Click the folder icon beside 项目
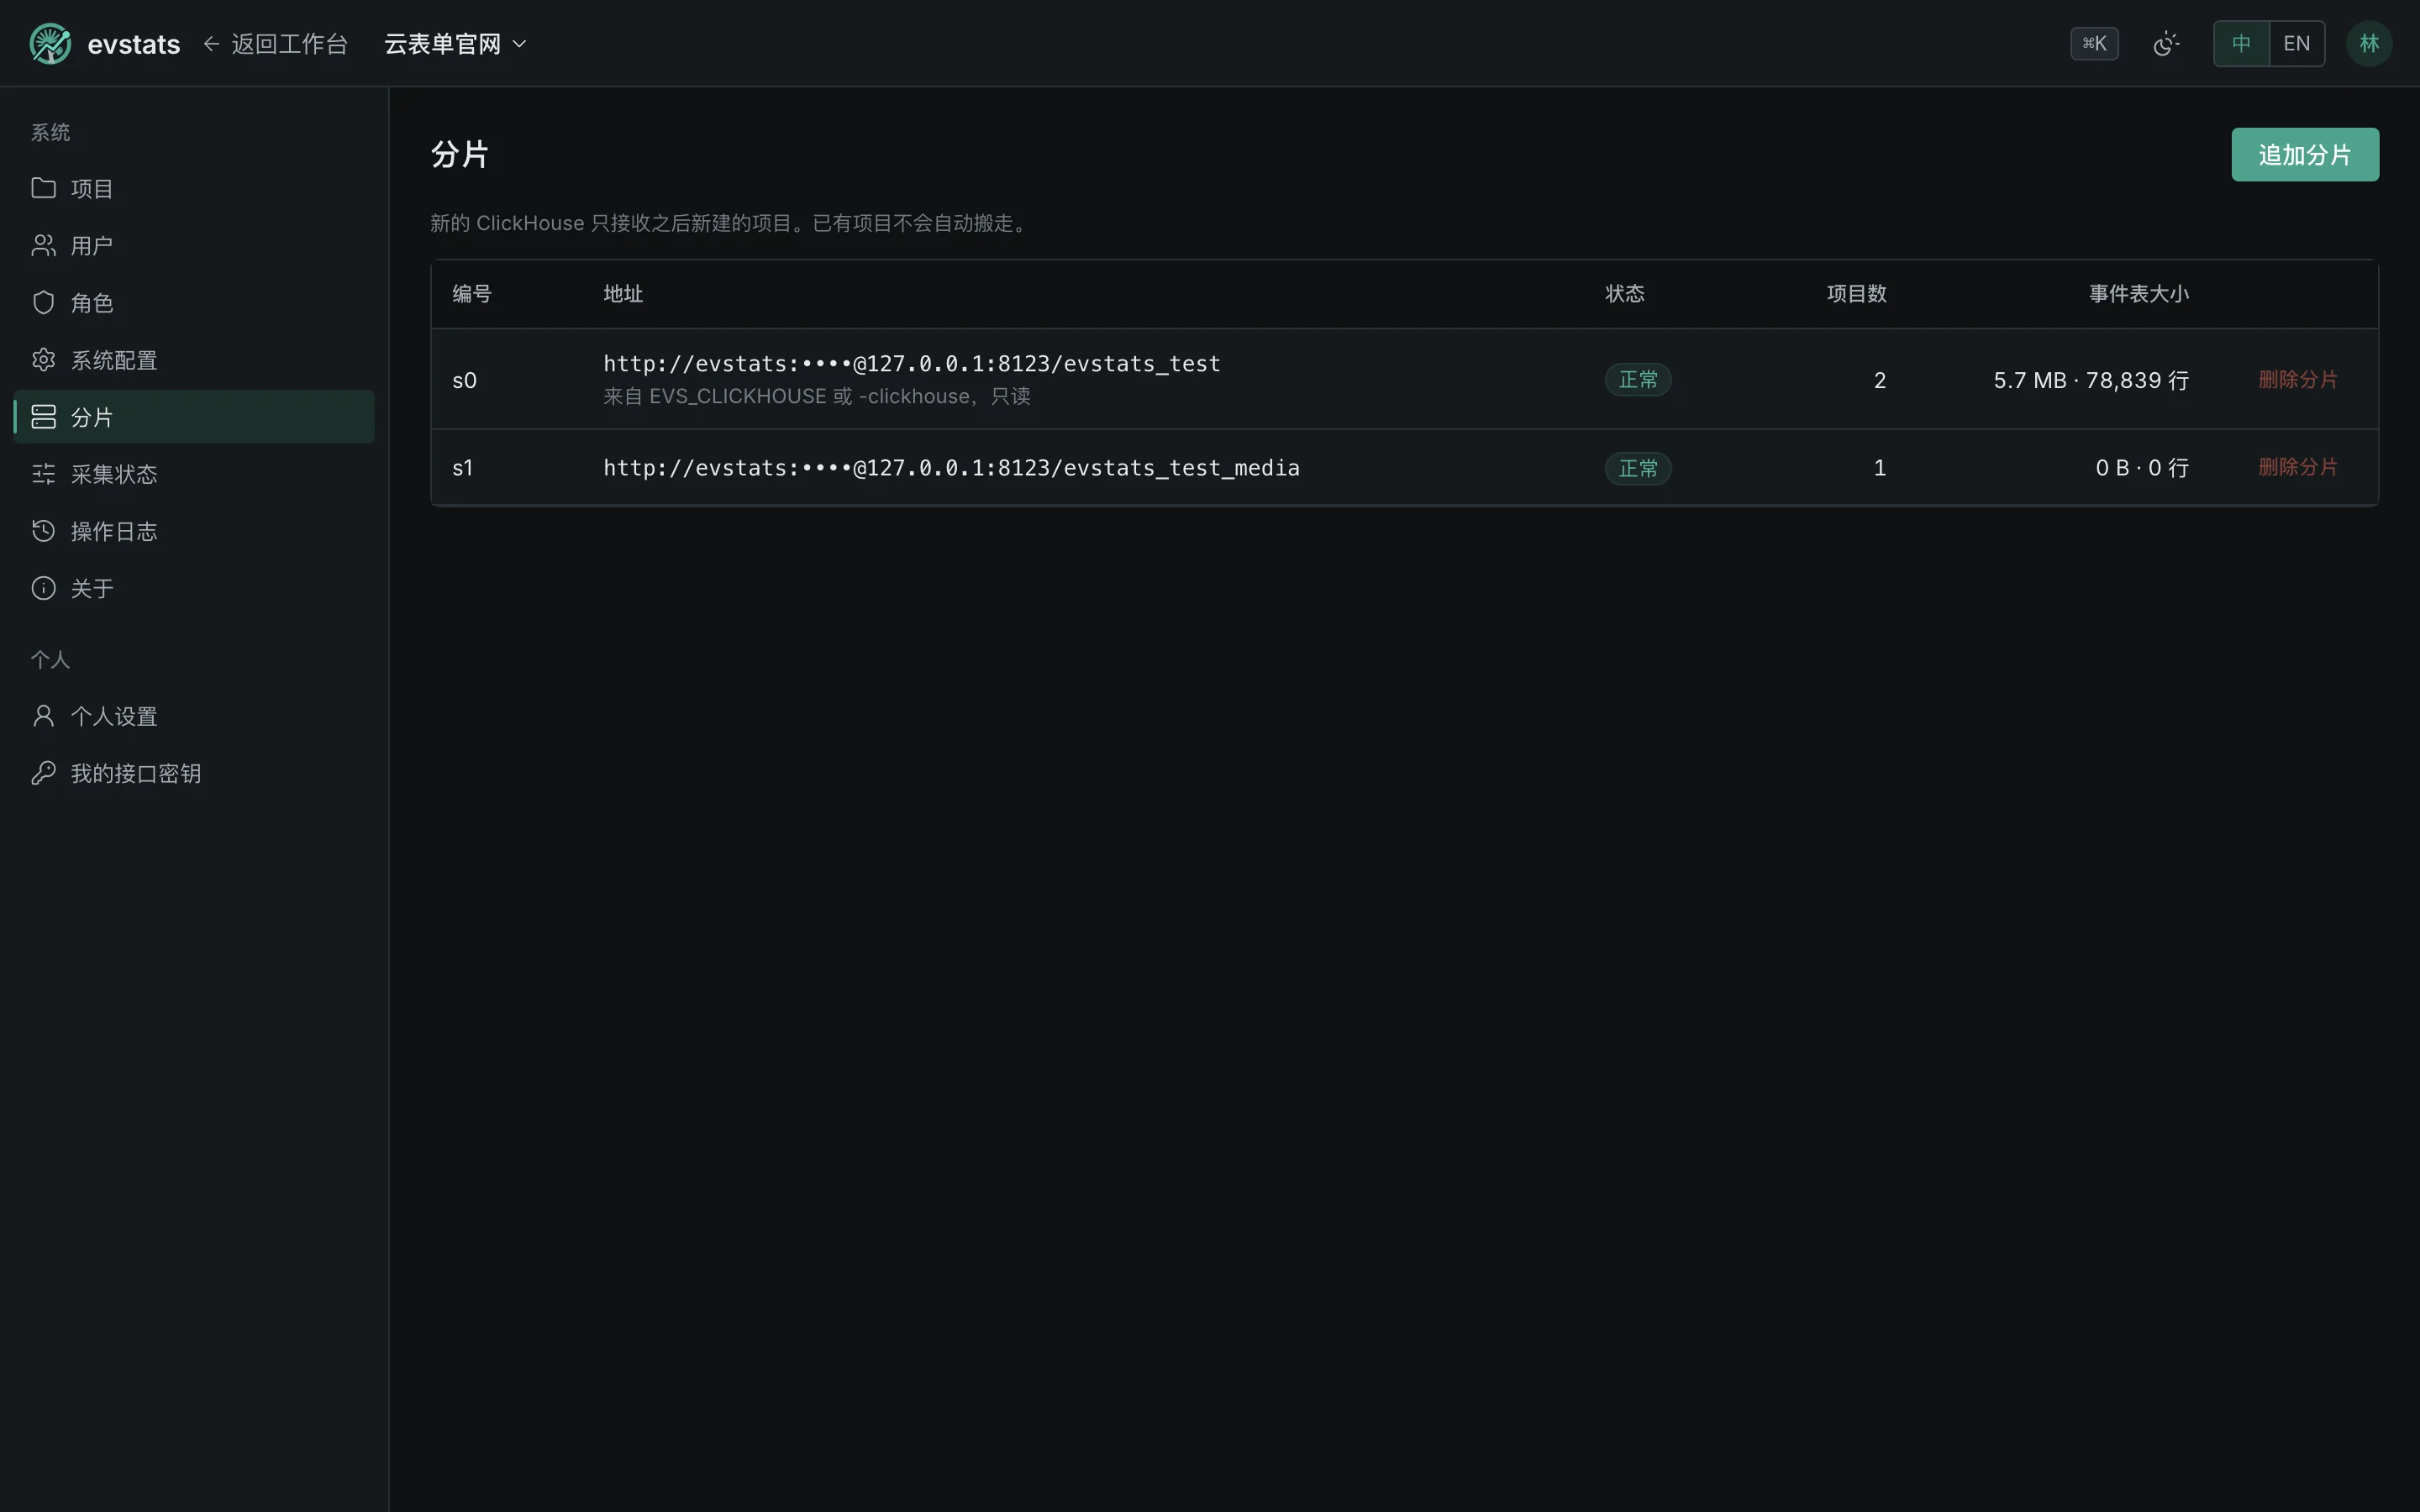This screenshot has height=1512, width=2420. pos(43,188)
